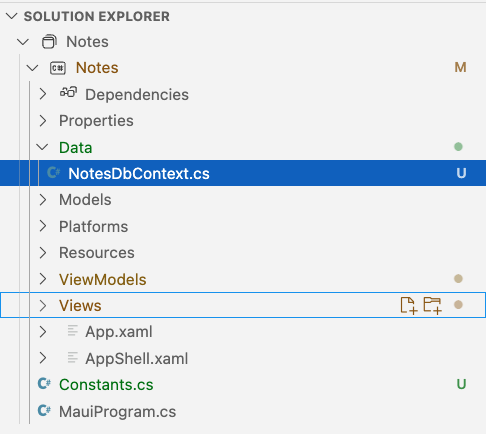This screenshot has width=486, height=434.
Task: Click the new folder icon on Views row
Action: click(x=433, y=305)
